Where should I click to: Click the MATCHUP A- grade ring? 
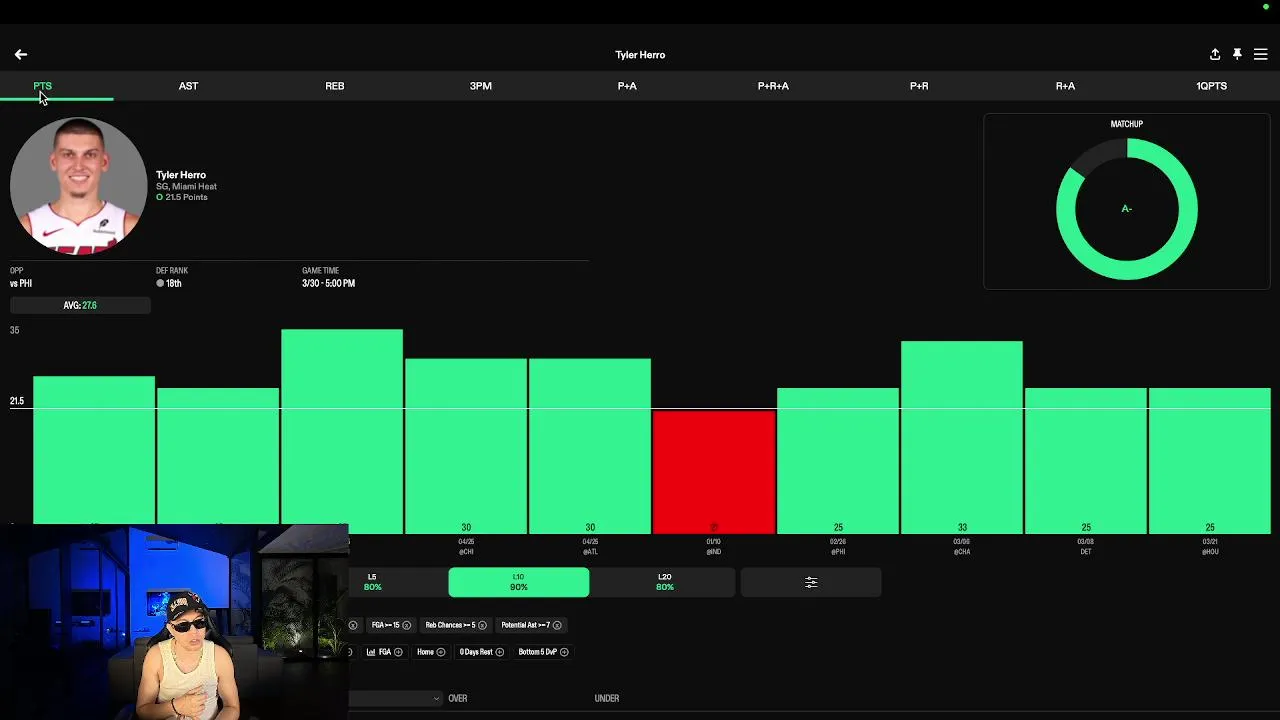(x=1127, y=209)
